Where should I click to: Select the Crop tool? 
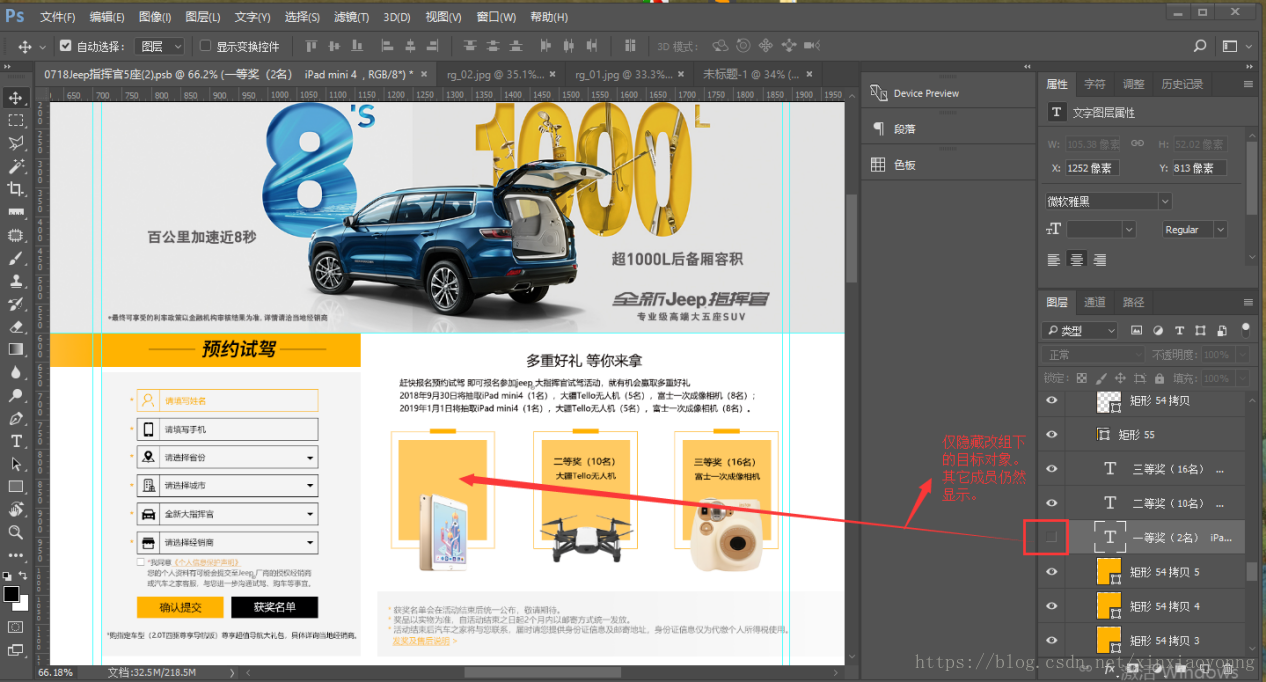tap(15, 189)
